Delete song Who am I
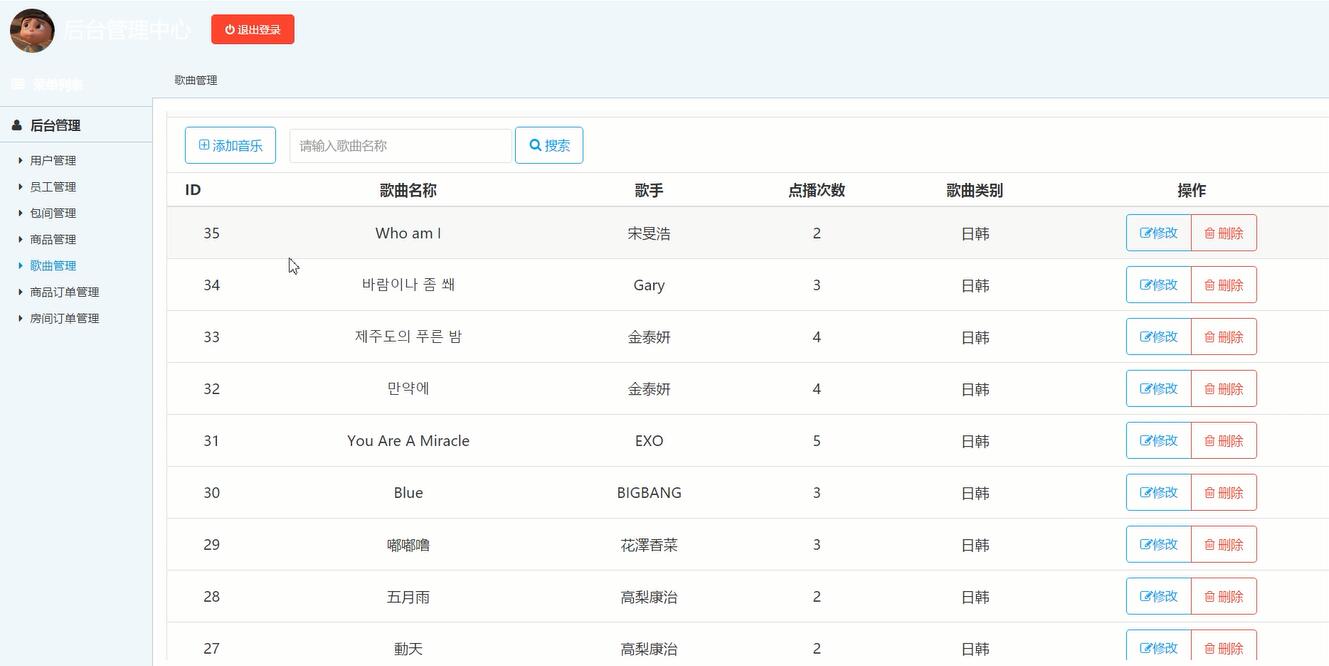Screen dimensions: 1329x666 click(1224, 233)
